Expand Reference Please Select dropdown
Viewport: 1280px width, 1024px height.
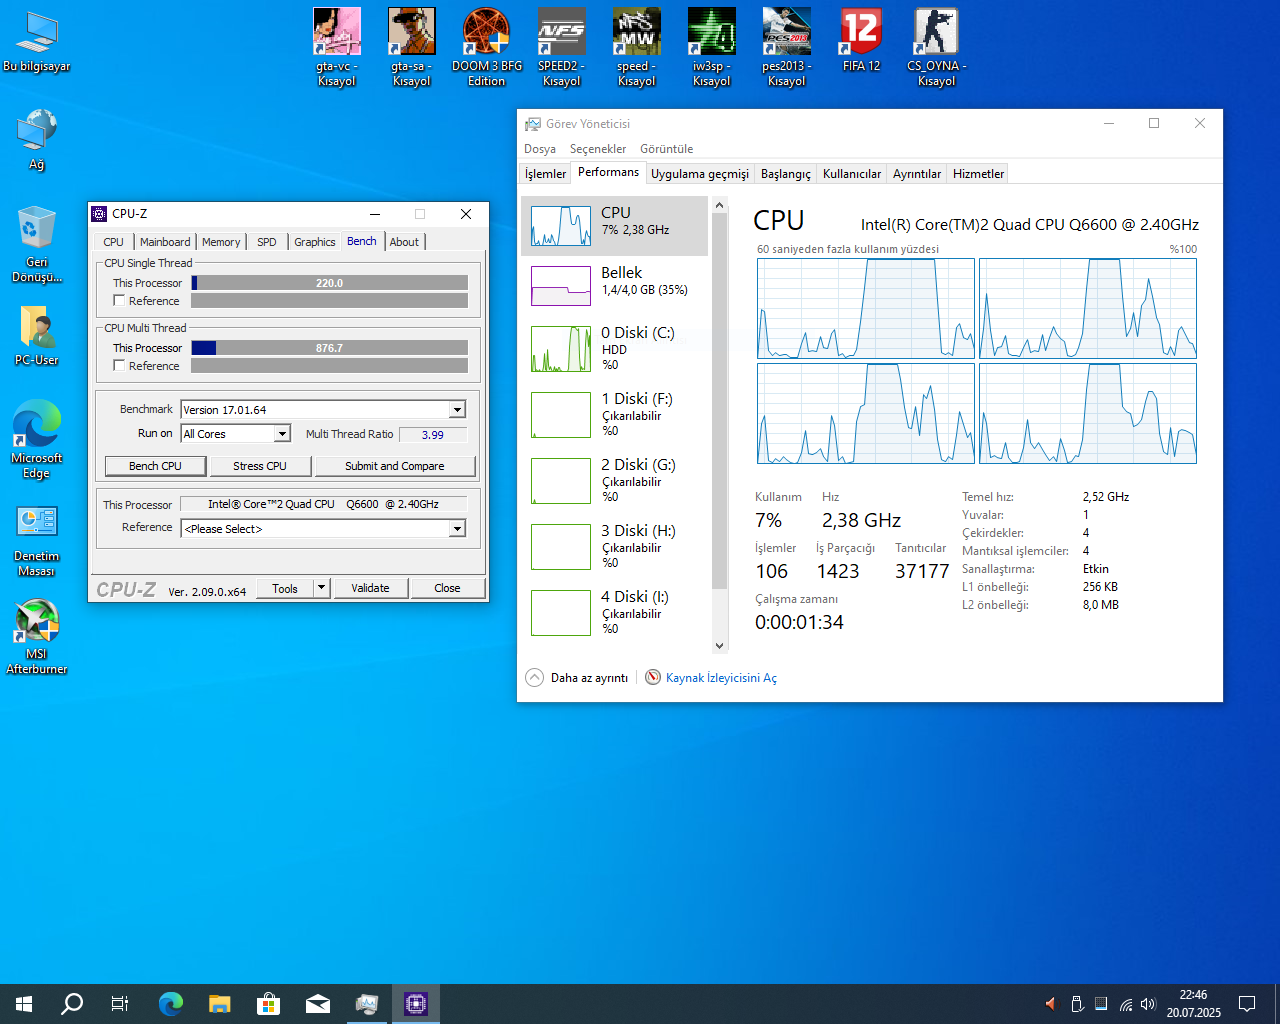pyautogui.click(x=457, y=529)
